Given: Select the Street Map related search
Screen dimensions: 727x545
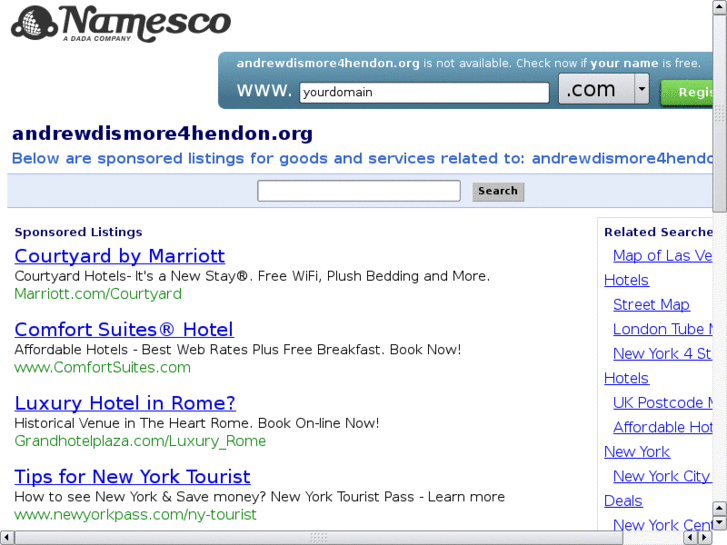Looking at the screenshot, I should coord(651,305).
